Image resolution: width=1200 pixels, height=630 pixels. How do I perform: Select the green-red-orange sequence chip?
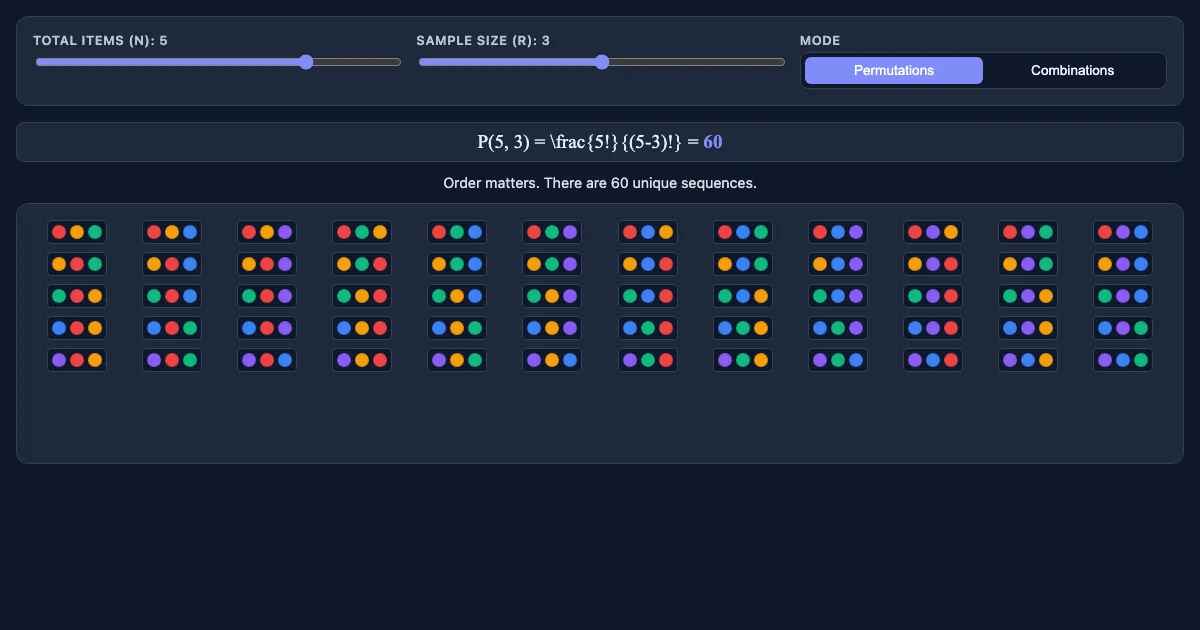(77, 296)
